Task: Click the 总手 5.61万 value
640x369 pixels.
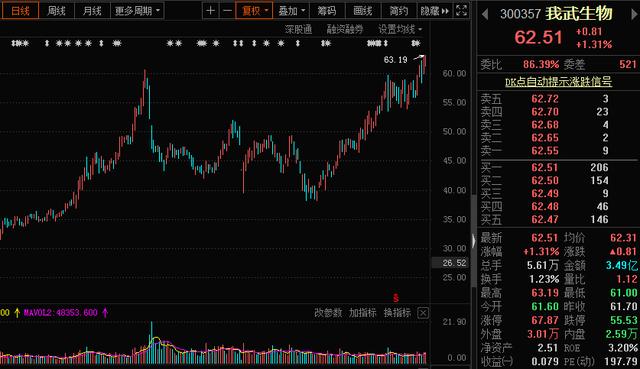Action: click(x=542, y=266)
